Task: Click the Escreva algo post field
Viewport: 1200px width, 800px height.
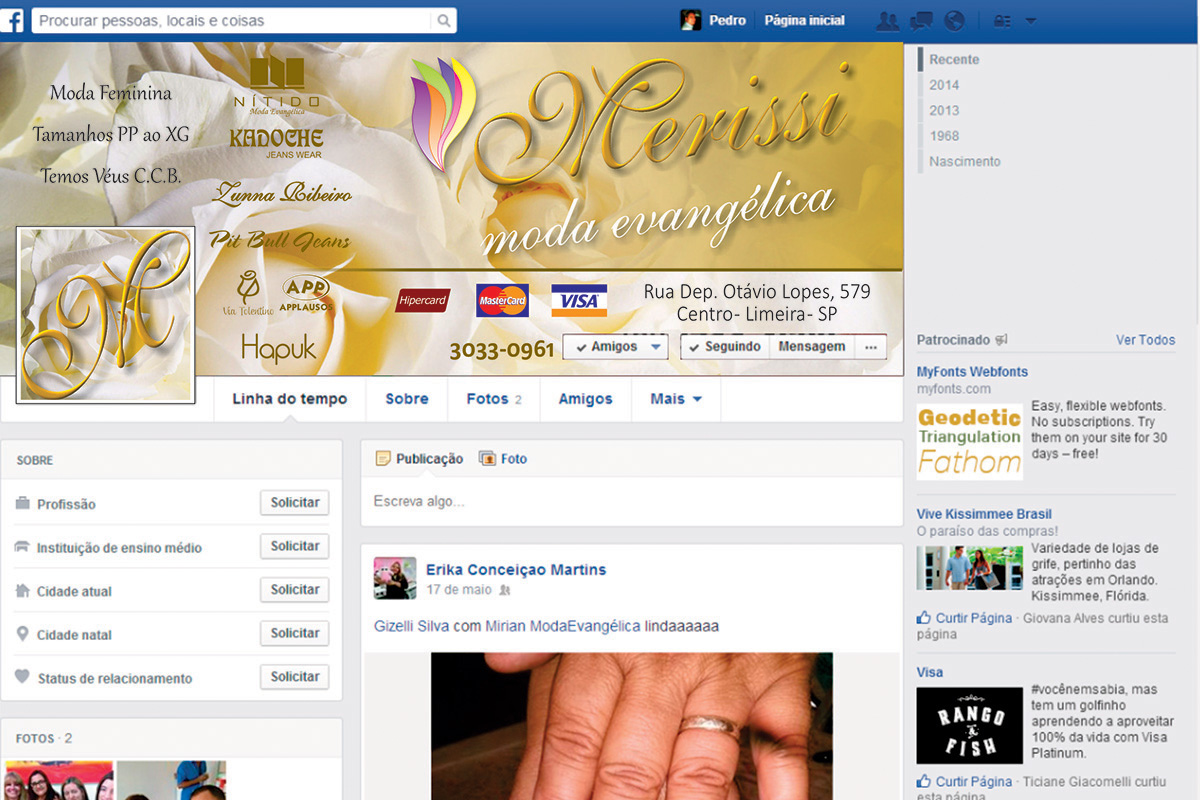Action: pos(630,501)
